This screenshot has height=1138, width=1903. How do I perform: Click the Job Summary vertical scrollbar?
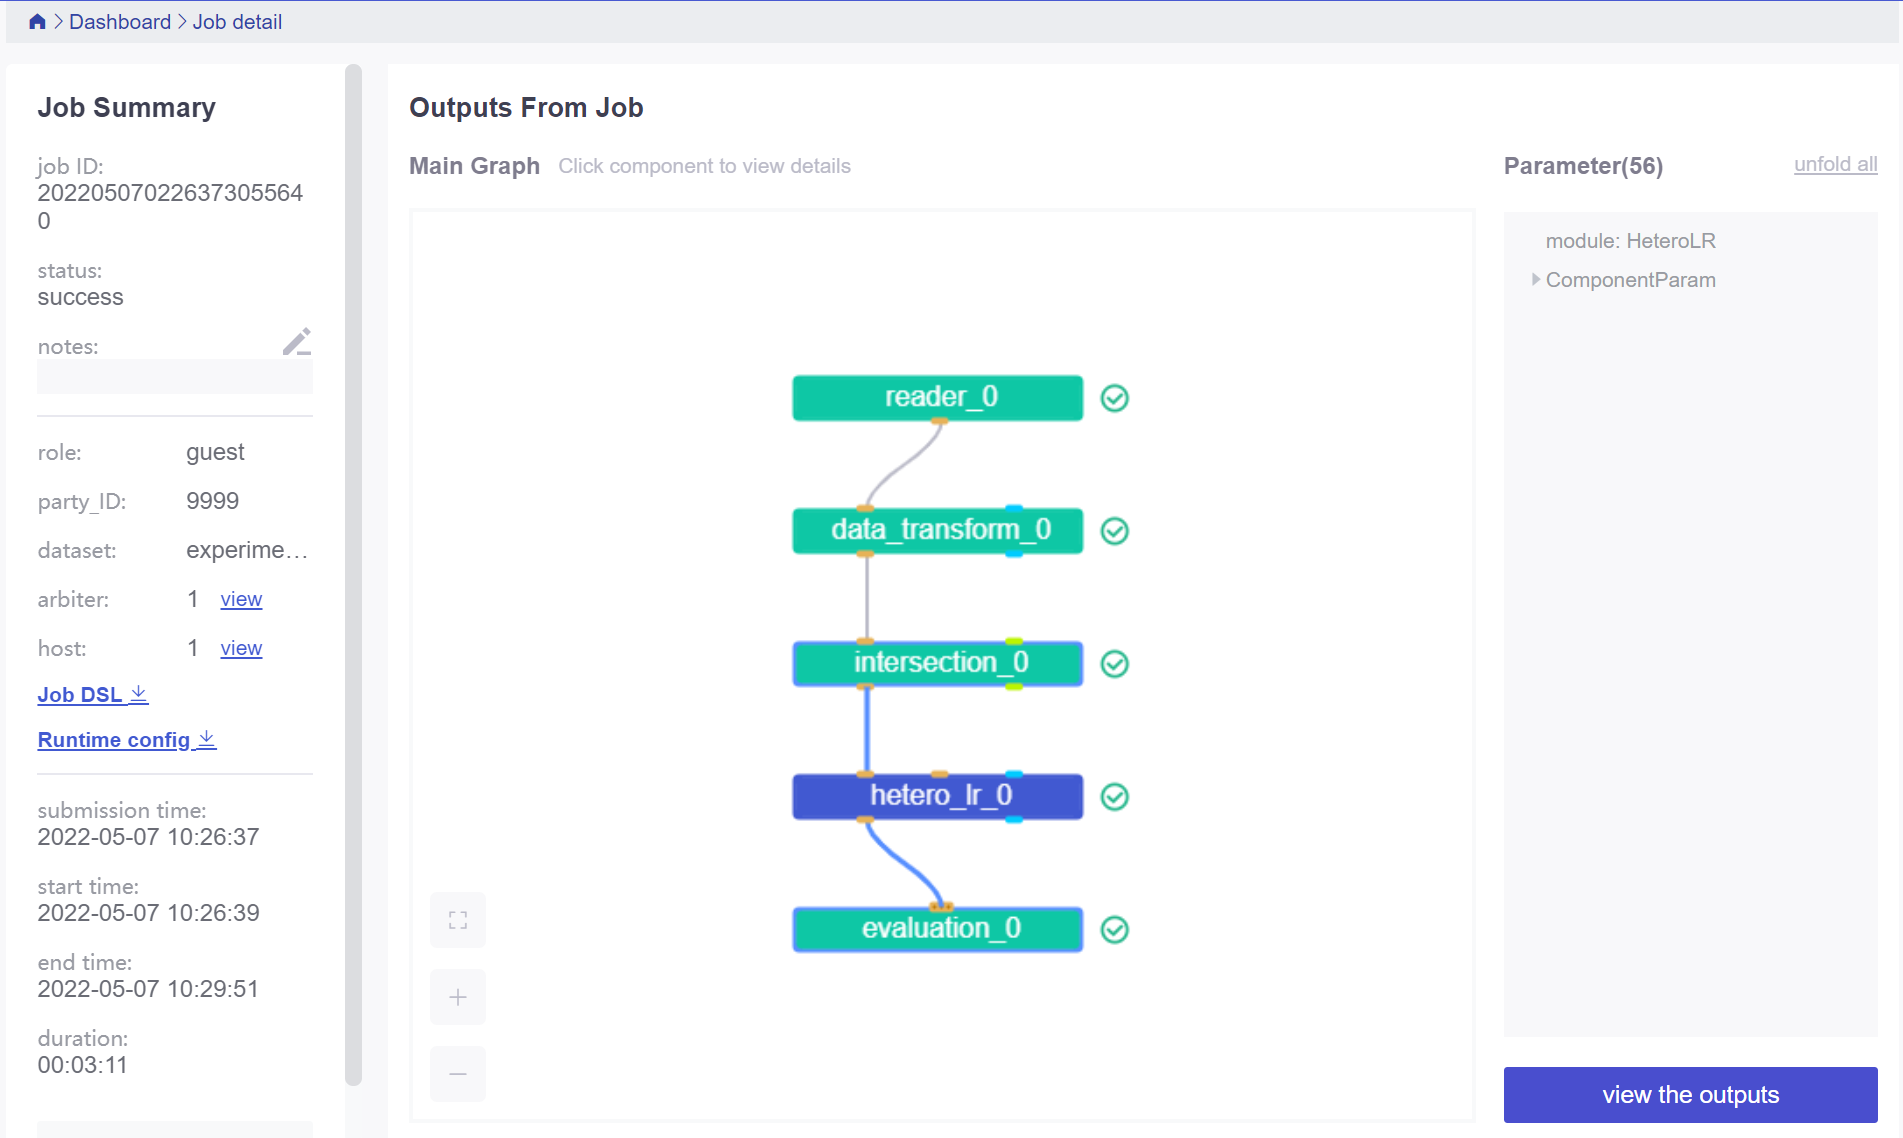tap(353, 575)
